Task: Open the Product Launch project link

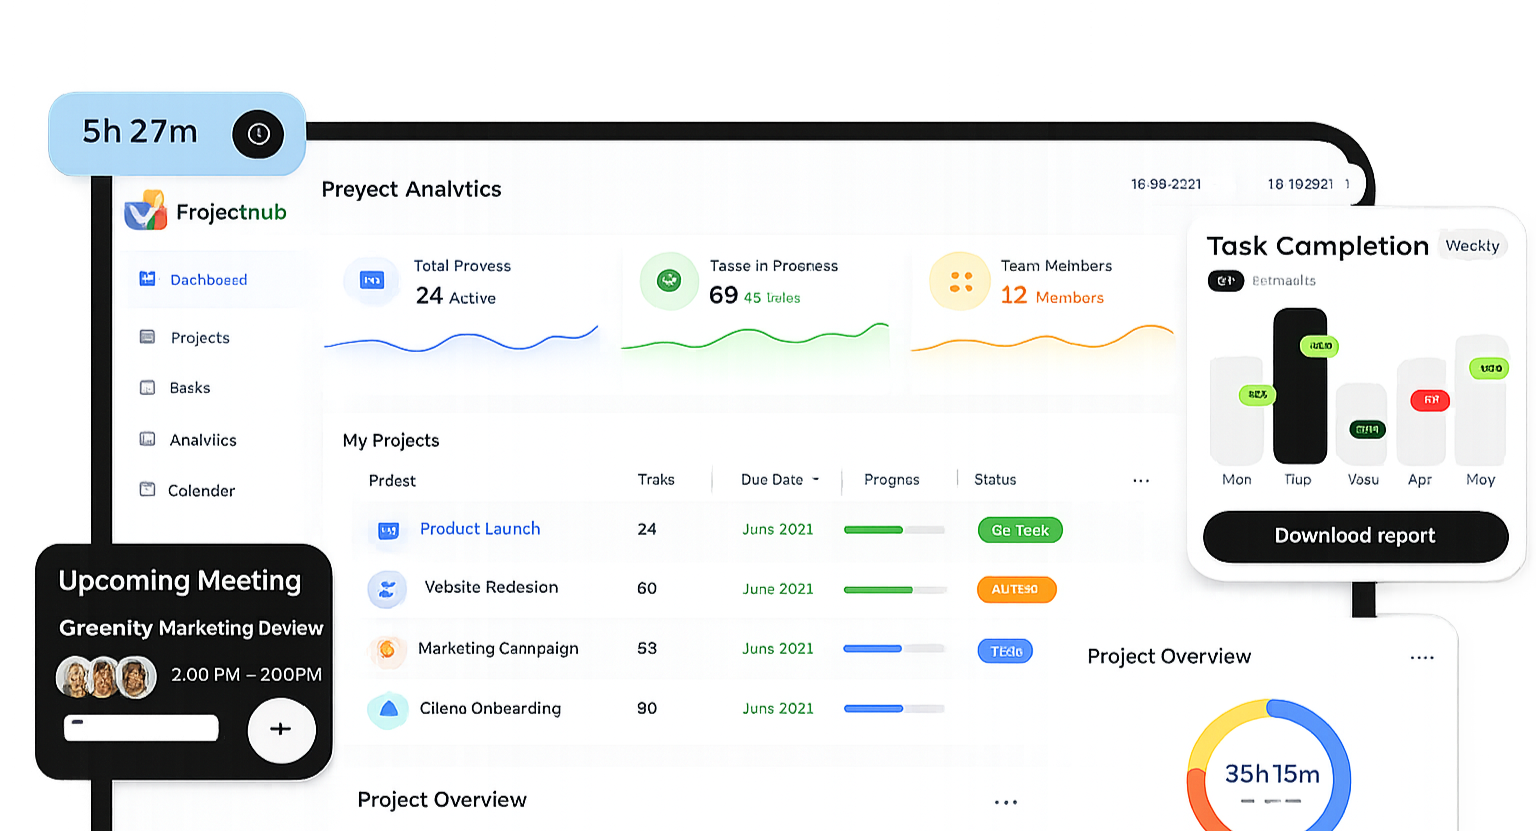Action: 480,529
